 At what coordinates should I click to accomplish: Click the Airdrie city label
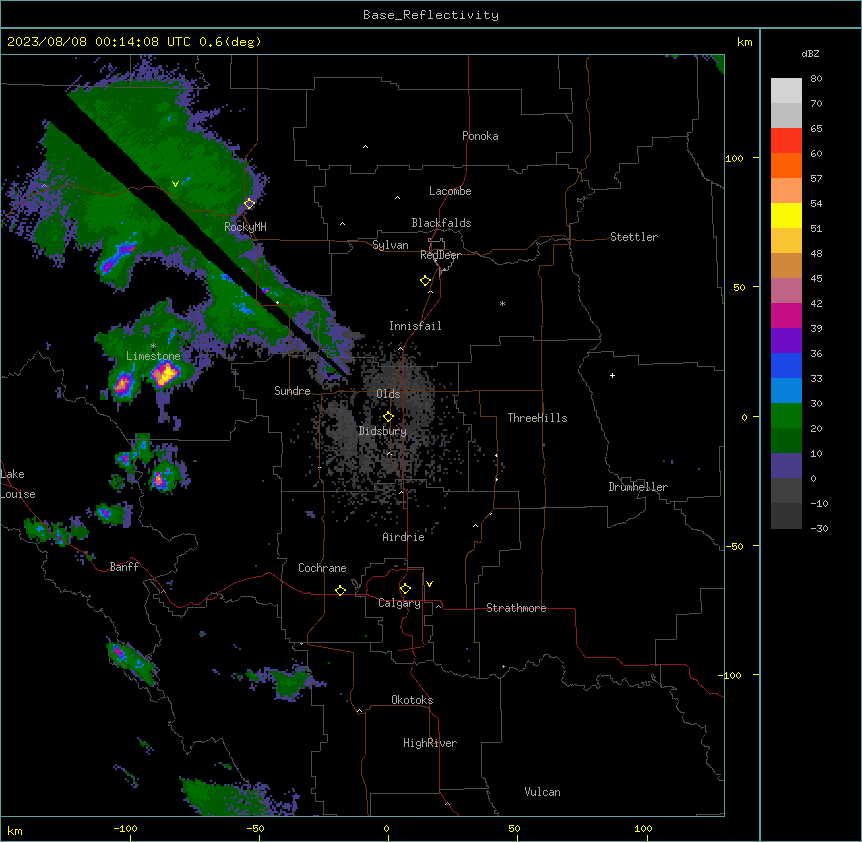pos(403,537)
